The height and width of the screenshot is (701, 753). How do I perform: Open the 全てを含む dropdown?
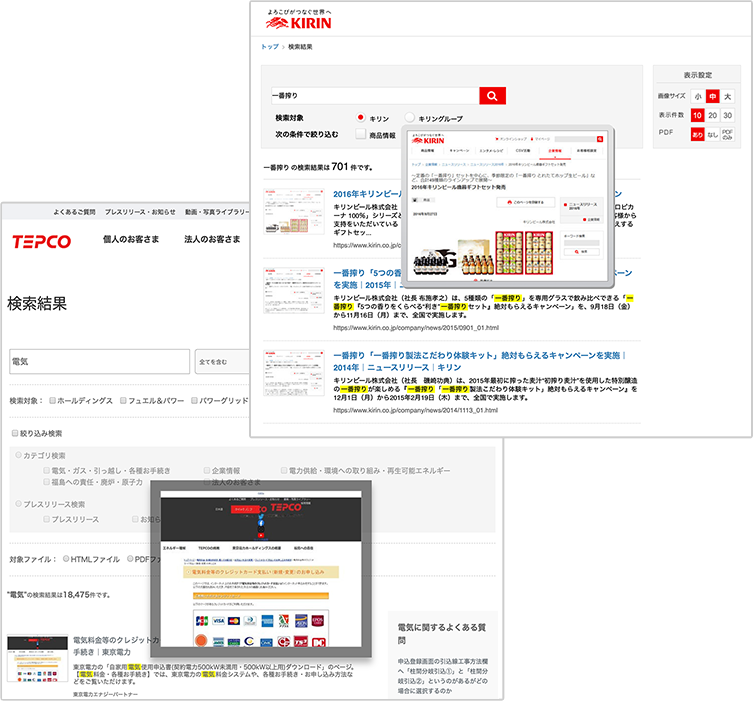tap(222, 362)
